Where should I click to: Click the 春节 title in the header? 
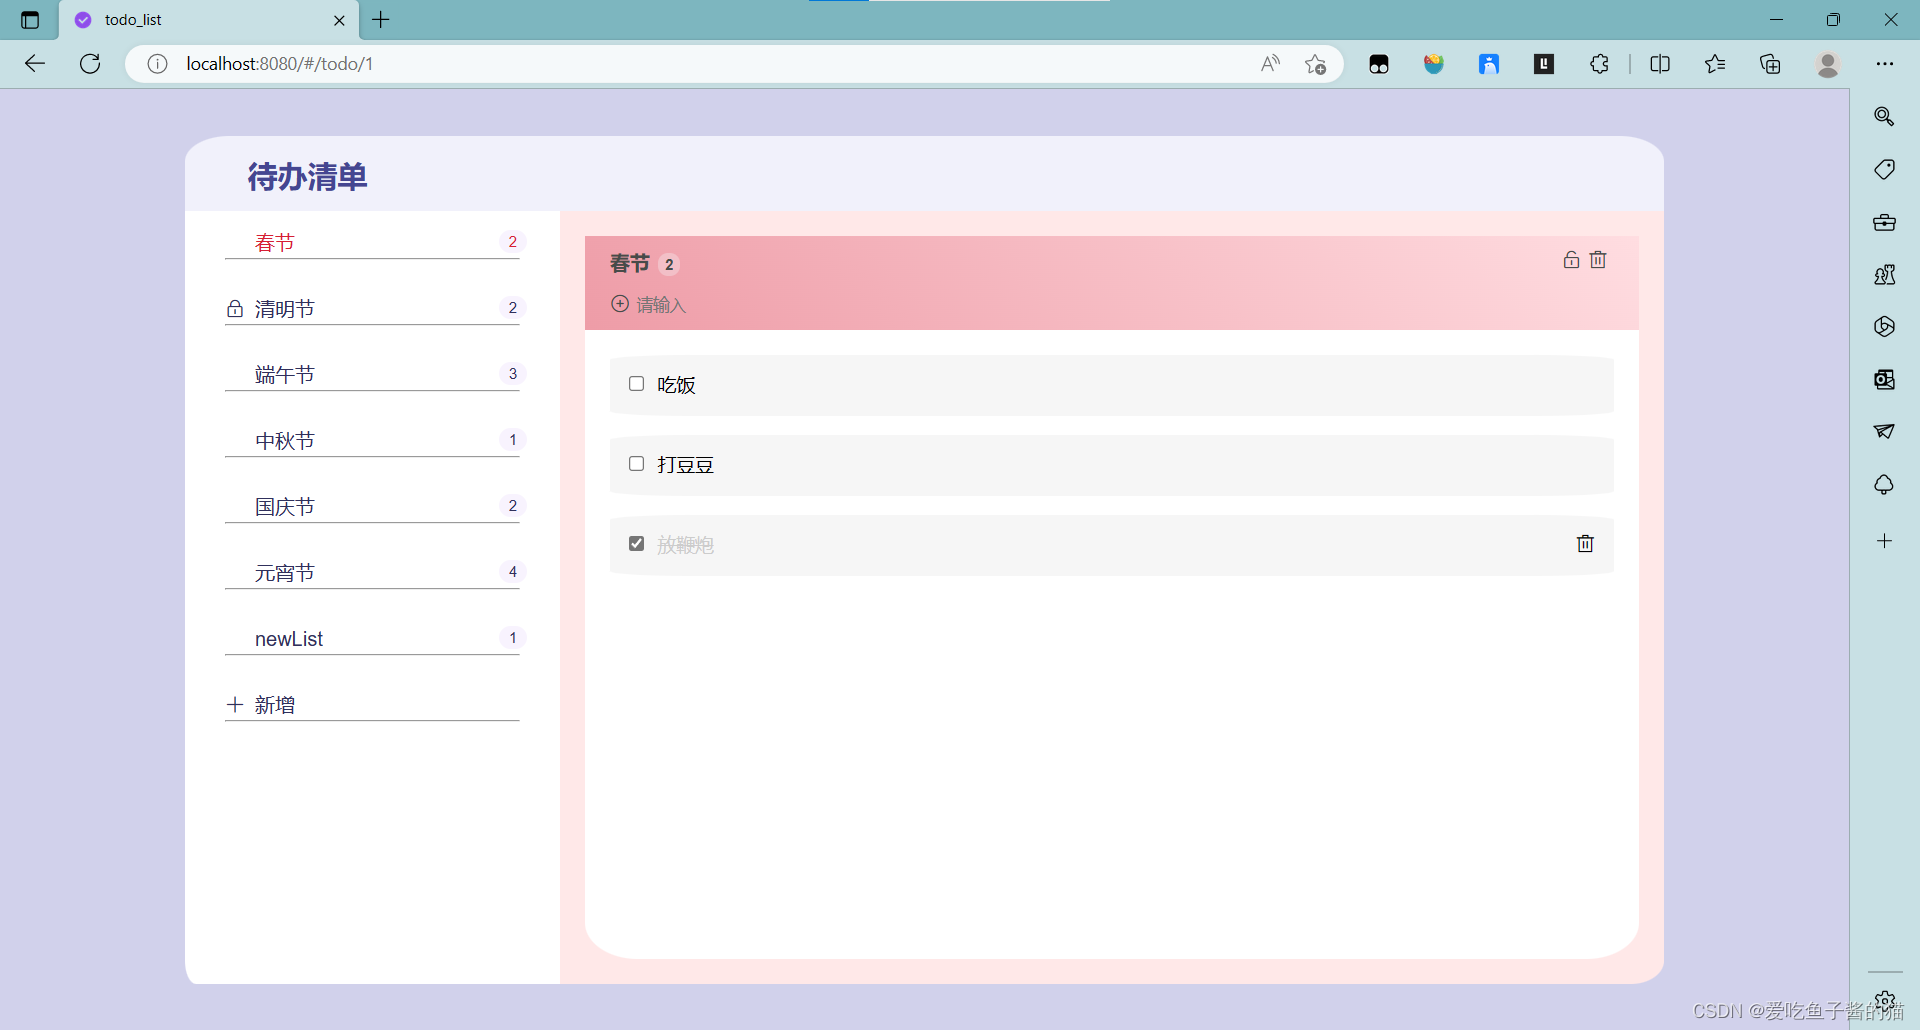pyautogui.click(x=630, y=264)
